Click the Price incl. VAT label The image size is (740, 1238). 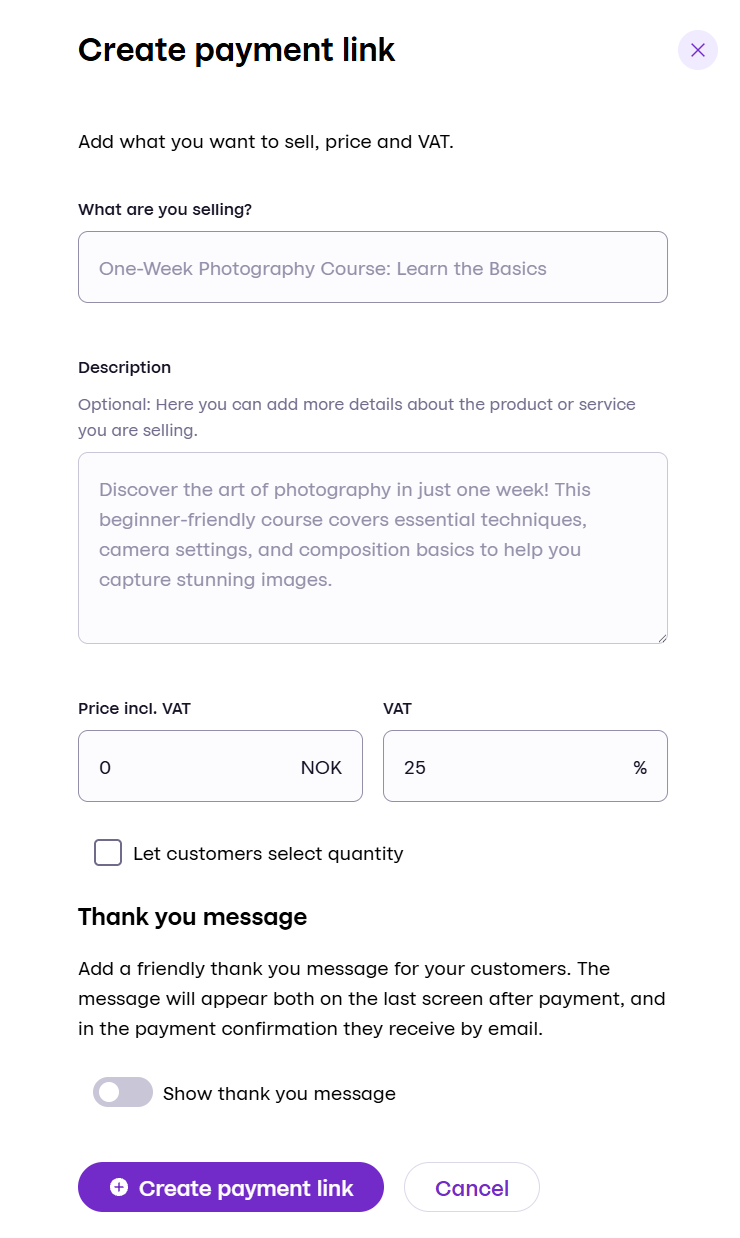point(136,708)
